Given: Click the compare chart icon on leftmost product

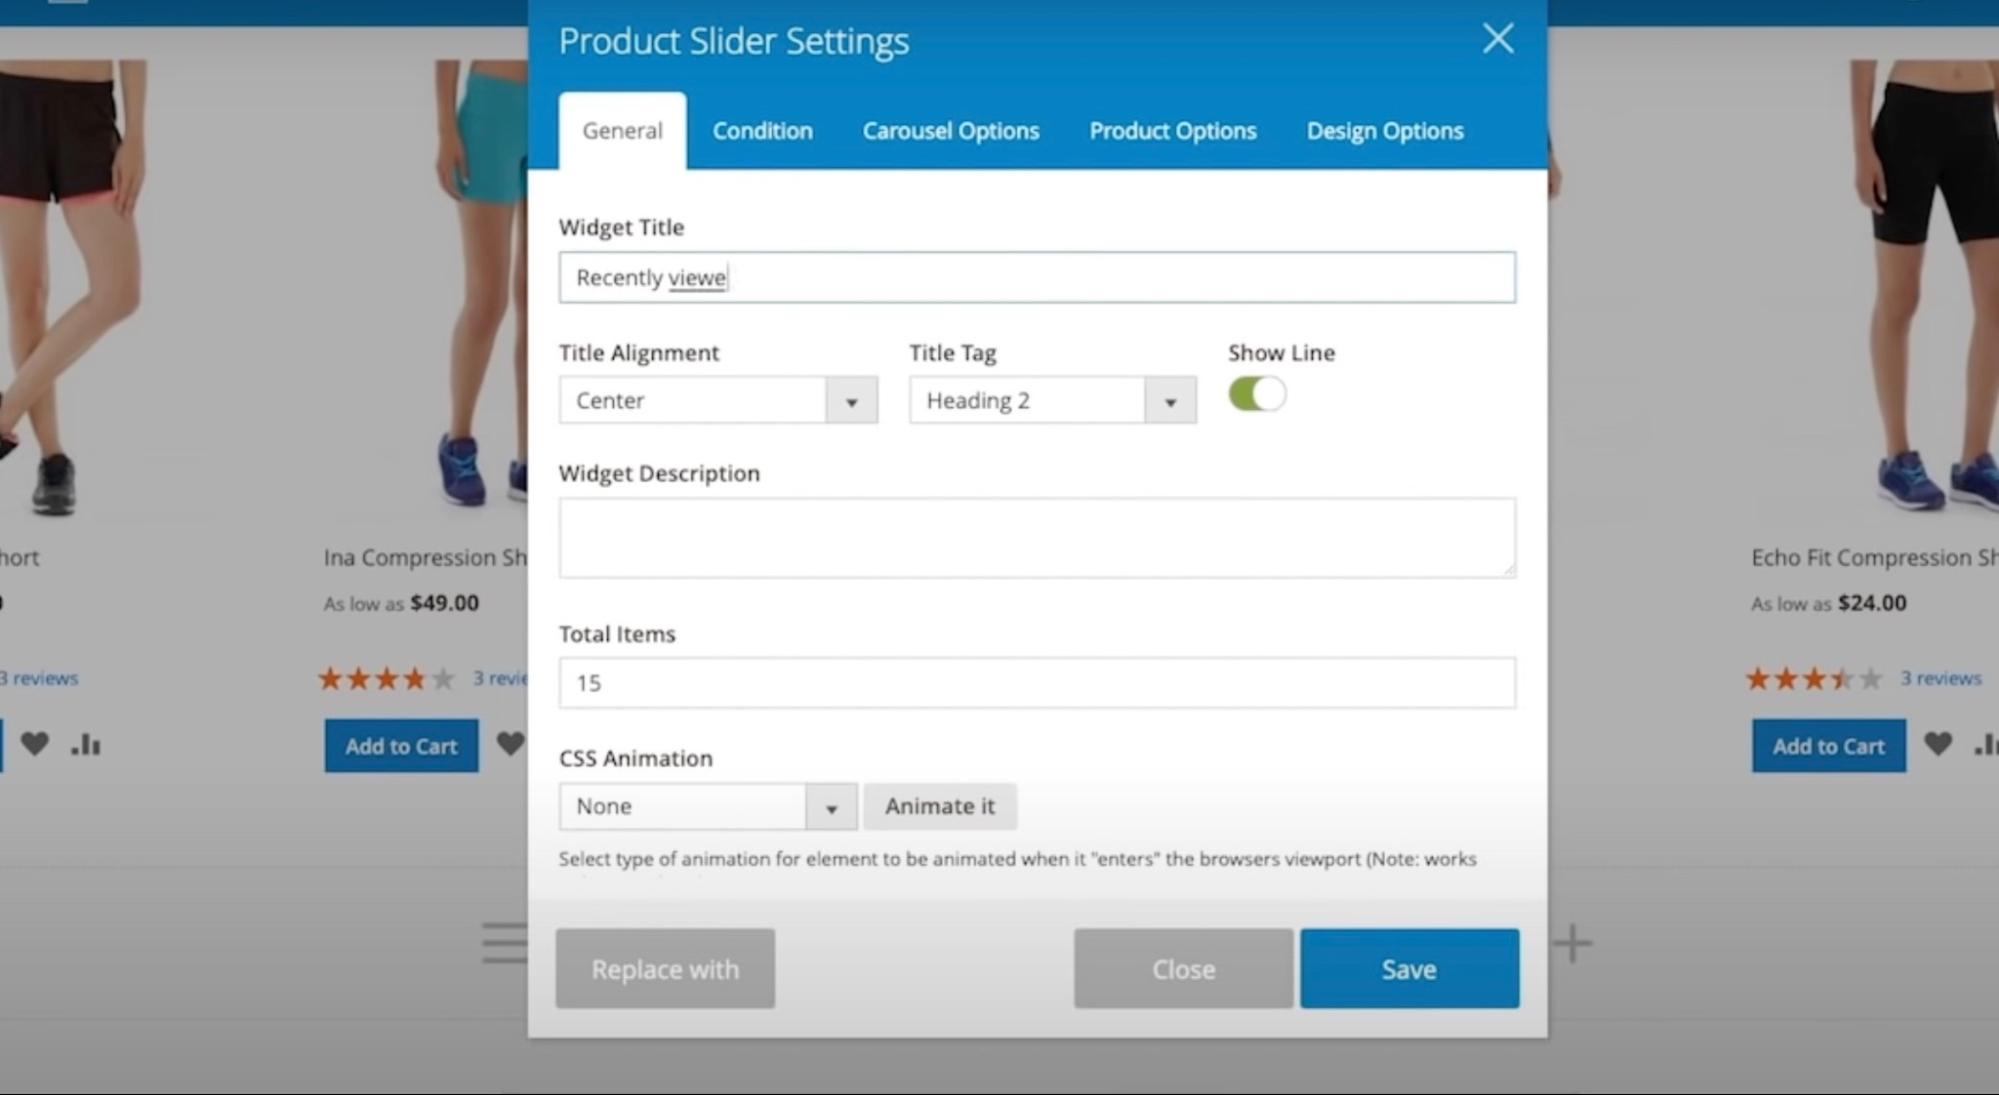Looking at the screenshot, I should tap(86, 744).
